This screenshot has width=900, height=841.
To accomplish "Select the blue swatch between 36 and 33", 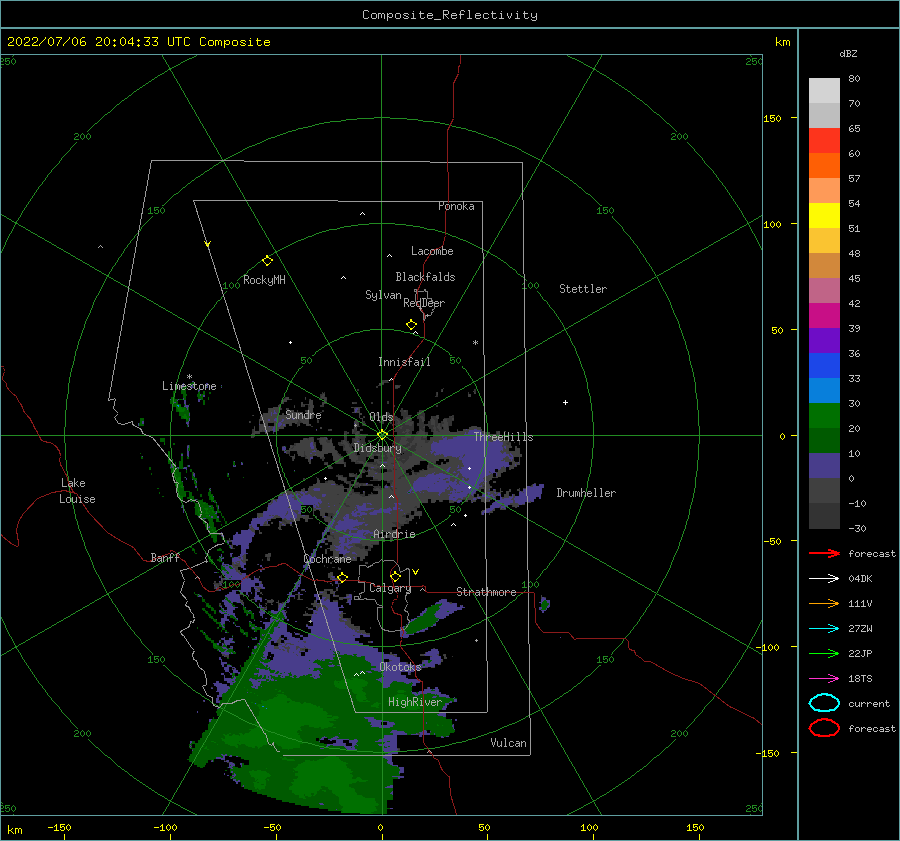I will (824, 366).
